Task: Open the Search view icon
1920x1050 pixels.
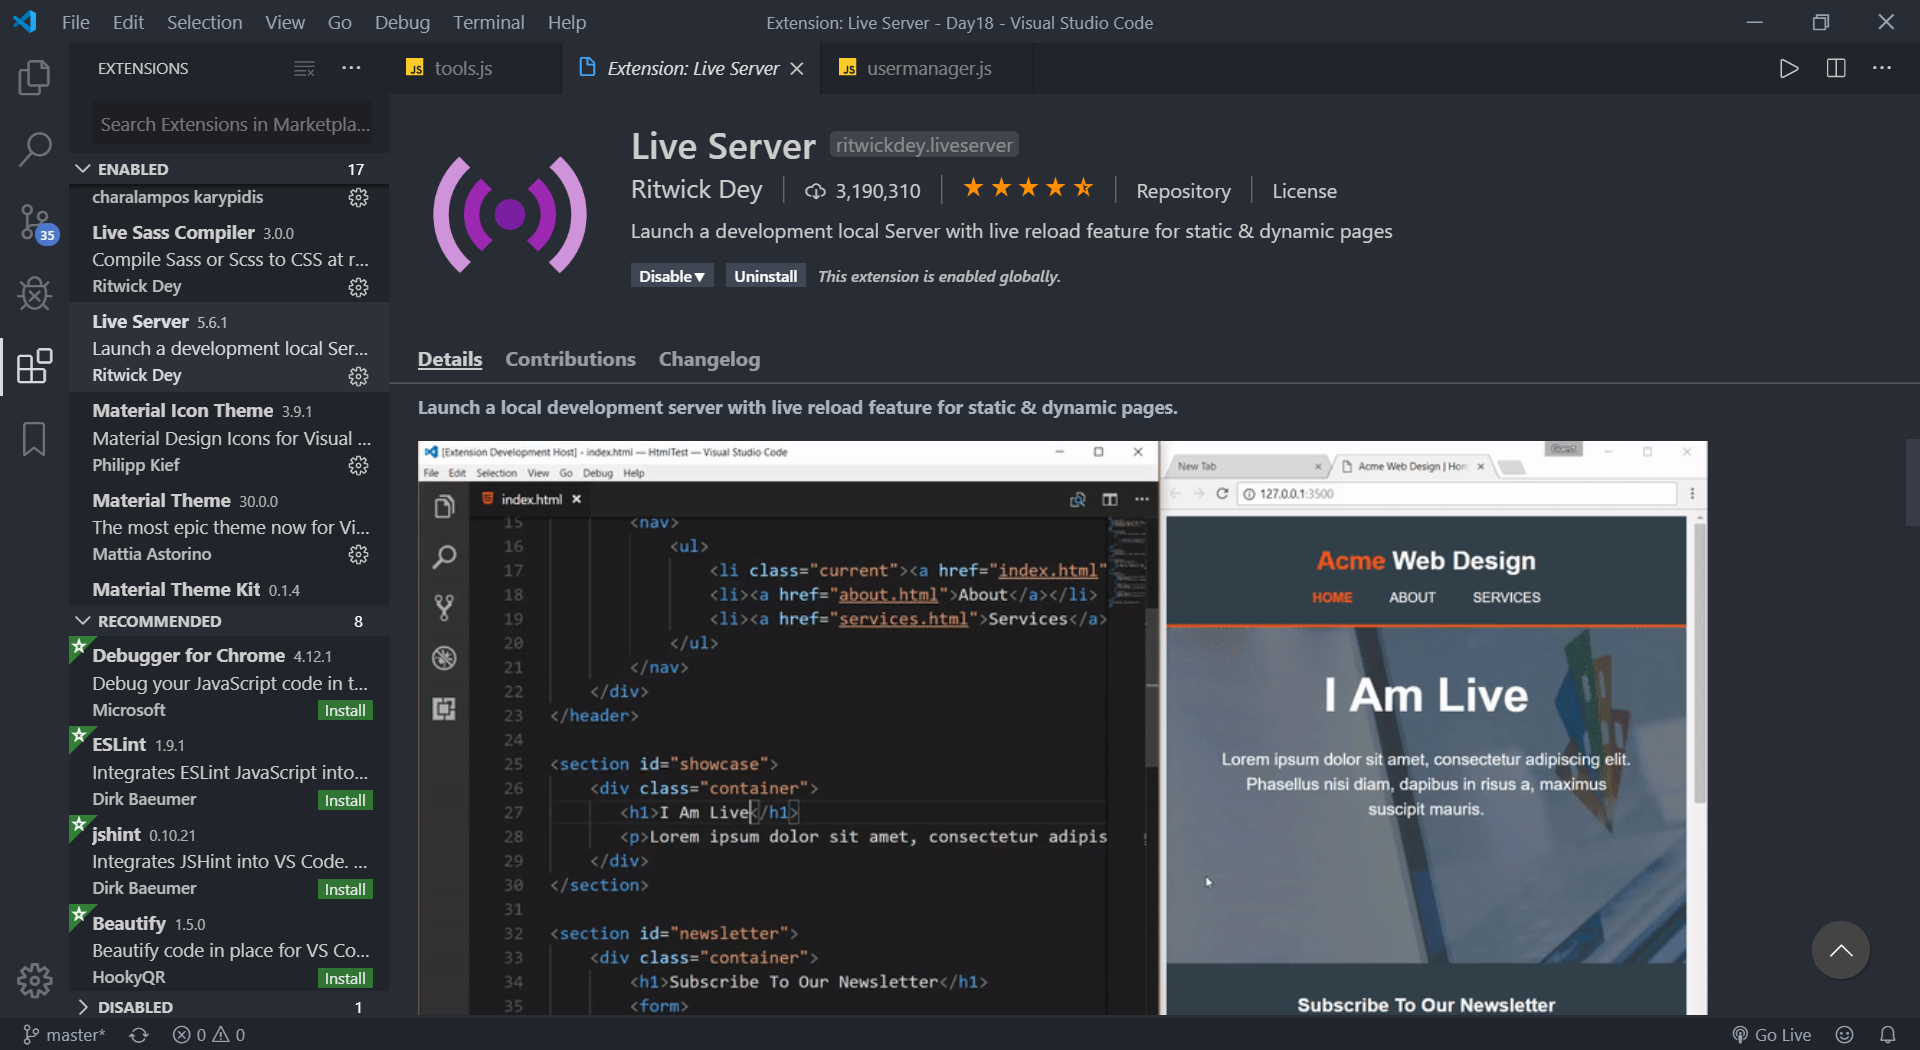Action: click(34, 148)
